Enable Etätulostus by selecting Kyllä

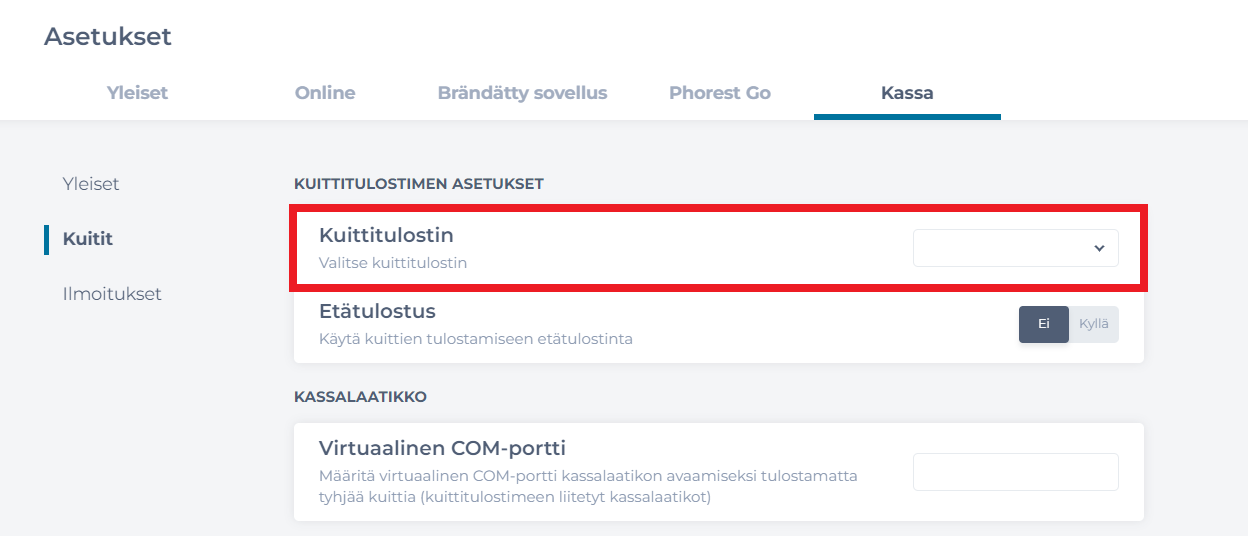(1094, 324)
